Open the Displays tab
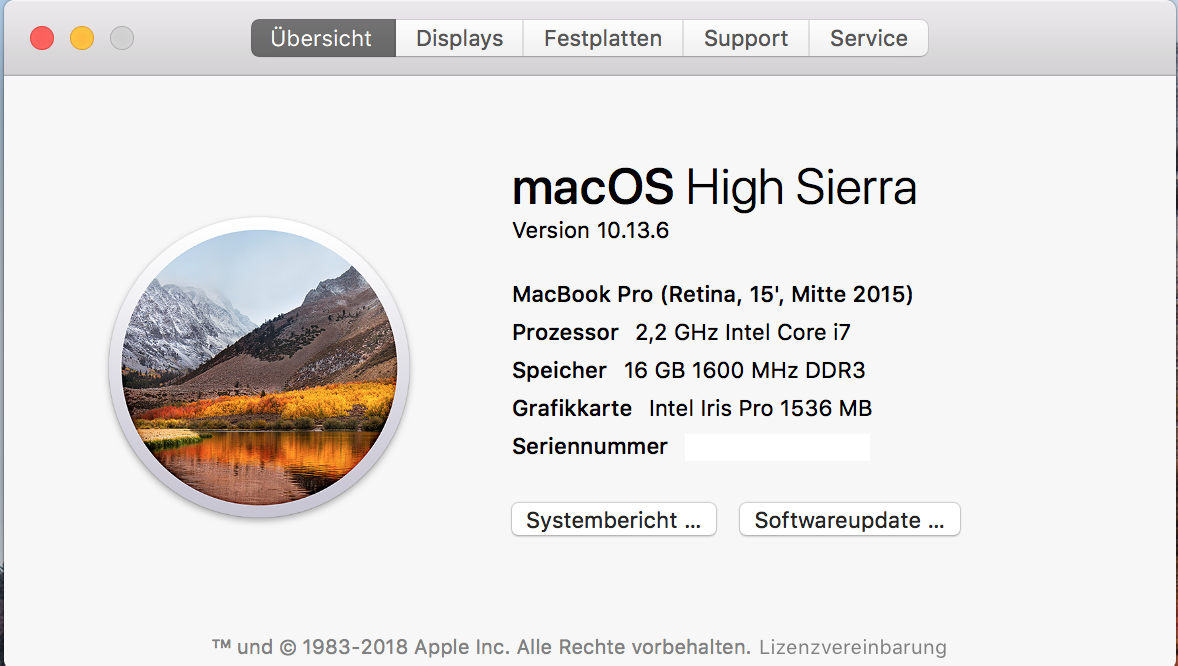The image size is (1178, 666). pyautogui.click(x=459, y=39)
